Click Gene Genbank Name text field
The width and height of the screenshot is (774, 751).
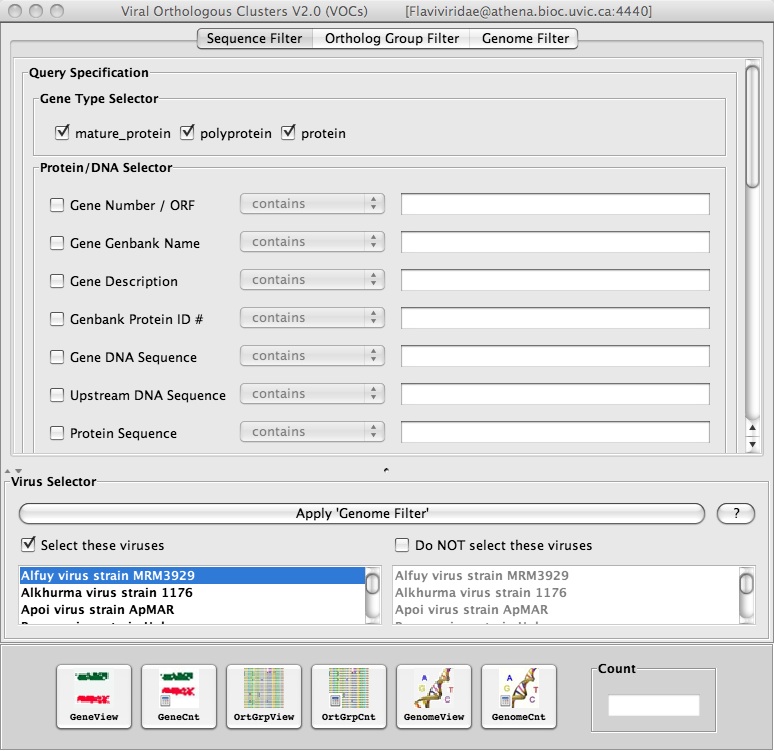click(555, 242)
